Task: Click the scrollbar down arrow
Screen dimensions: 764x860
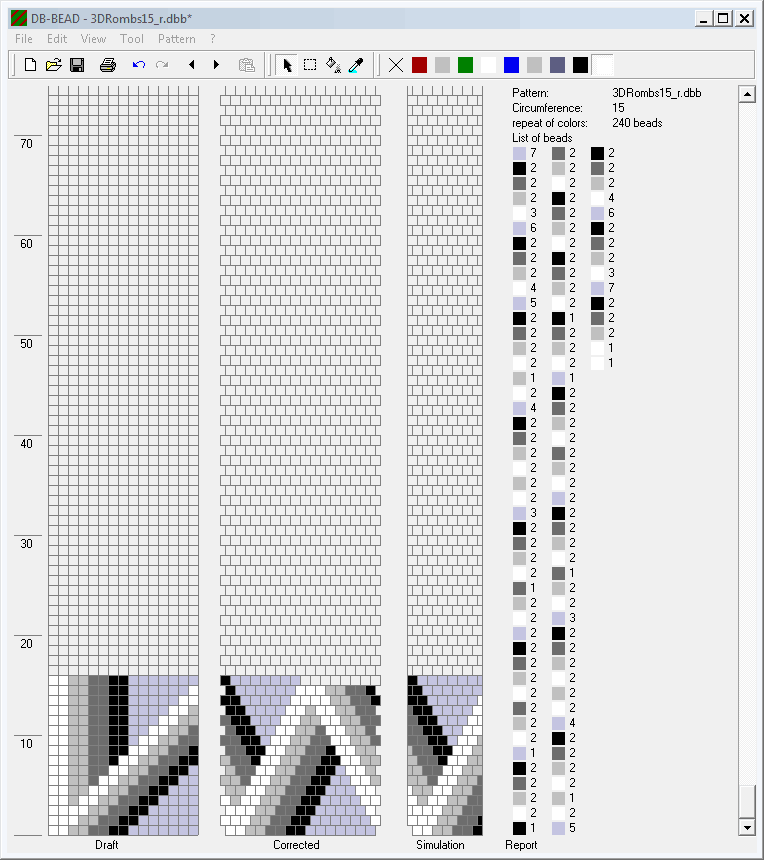Action: coord(745,827)
